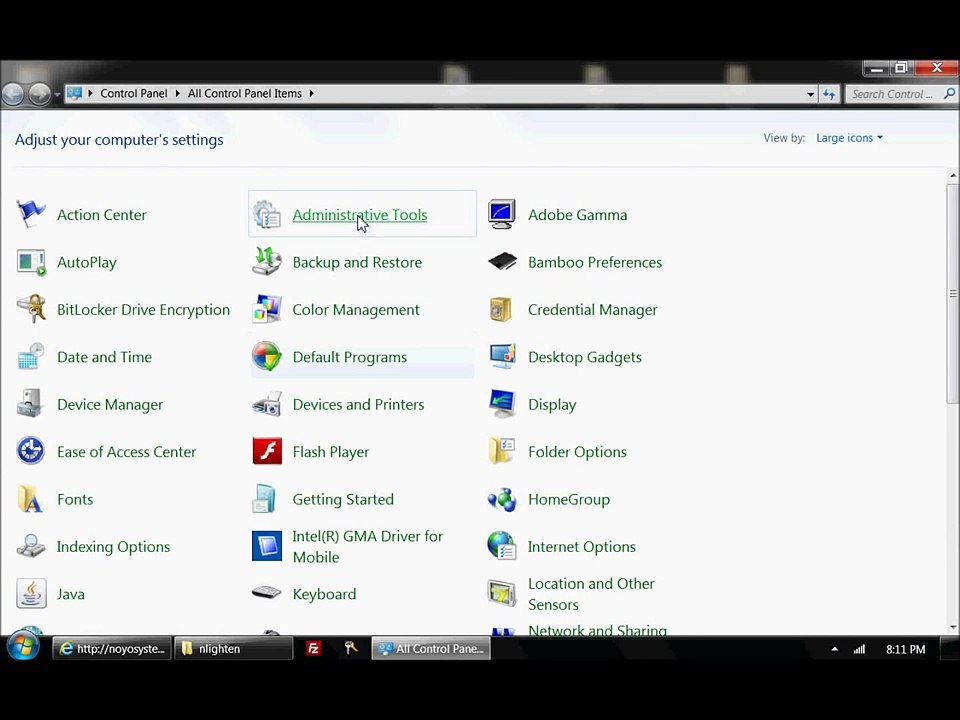The image size is (960, 720).
Task: Open the Flash Player red icon
Action: [x=267, y=452]
